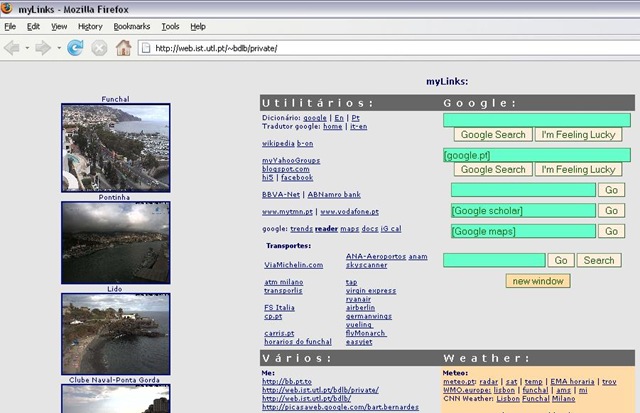
Task: Click the new window button
Action: (x=538, y=281)
